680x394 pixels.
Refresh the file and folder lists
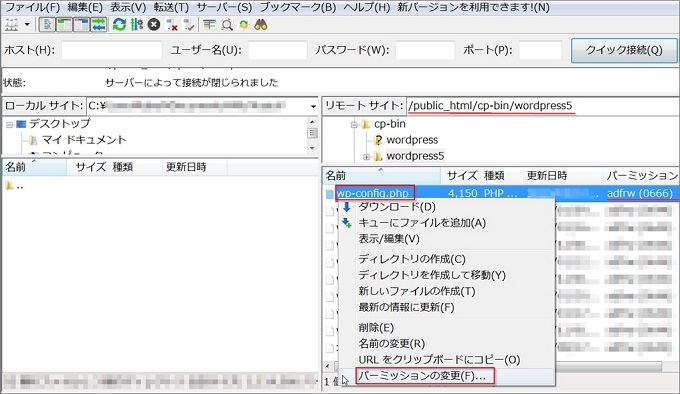119,25
